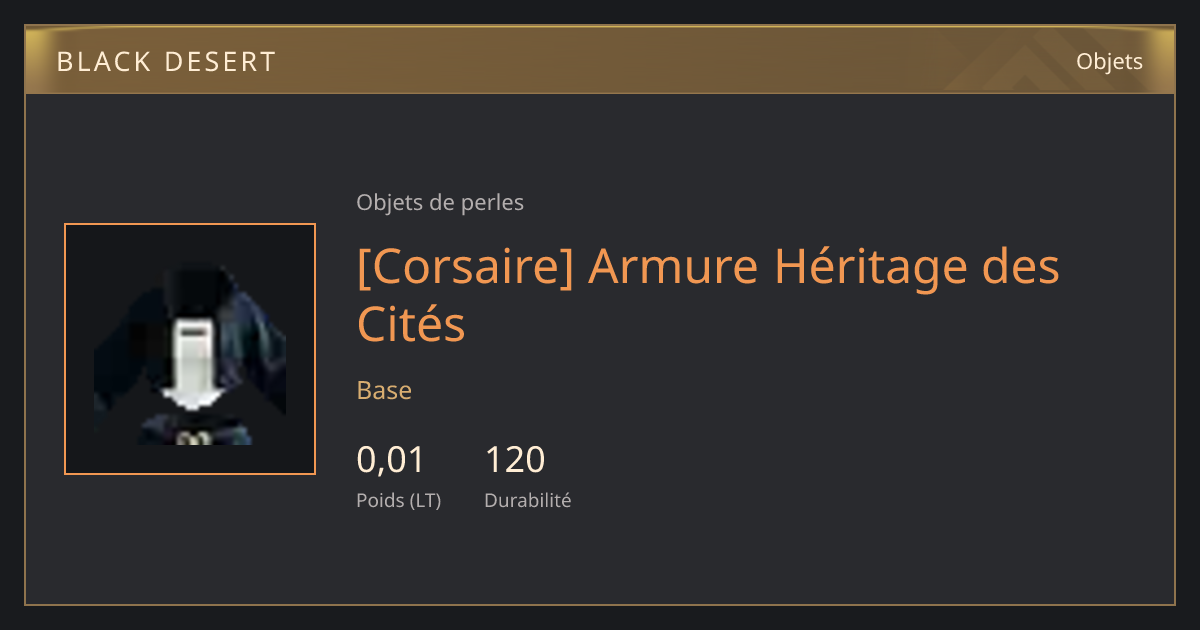Click the Durabilité label
This screenshot has height=630, width=1200.
pyautogui.click(x=528, y=501)
